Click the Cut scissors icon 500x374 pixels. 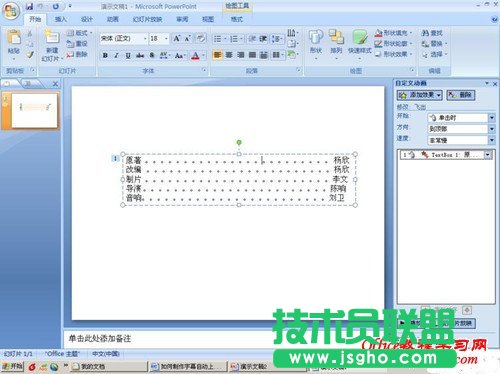30,33
